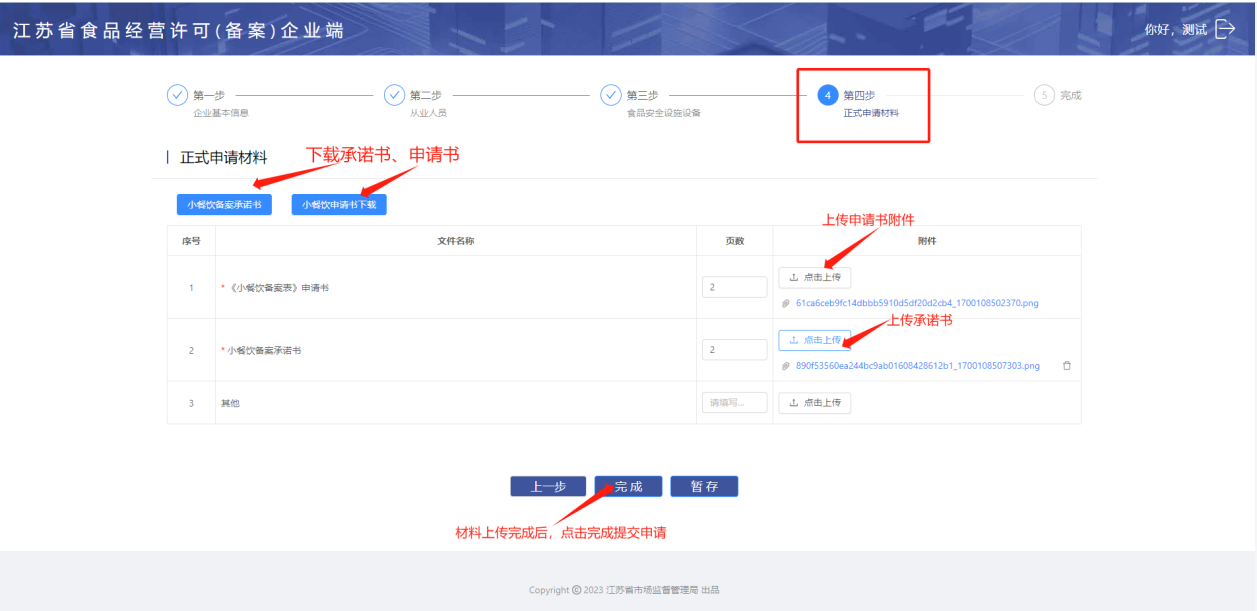Save draft using the 暂存 button
Screen dimensions: 1257x611
(704, 487)
